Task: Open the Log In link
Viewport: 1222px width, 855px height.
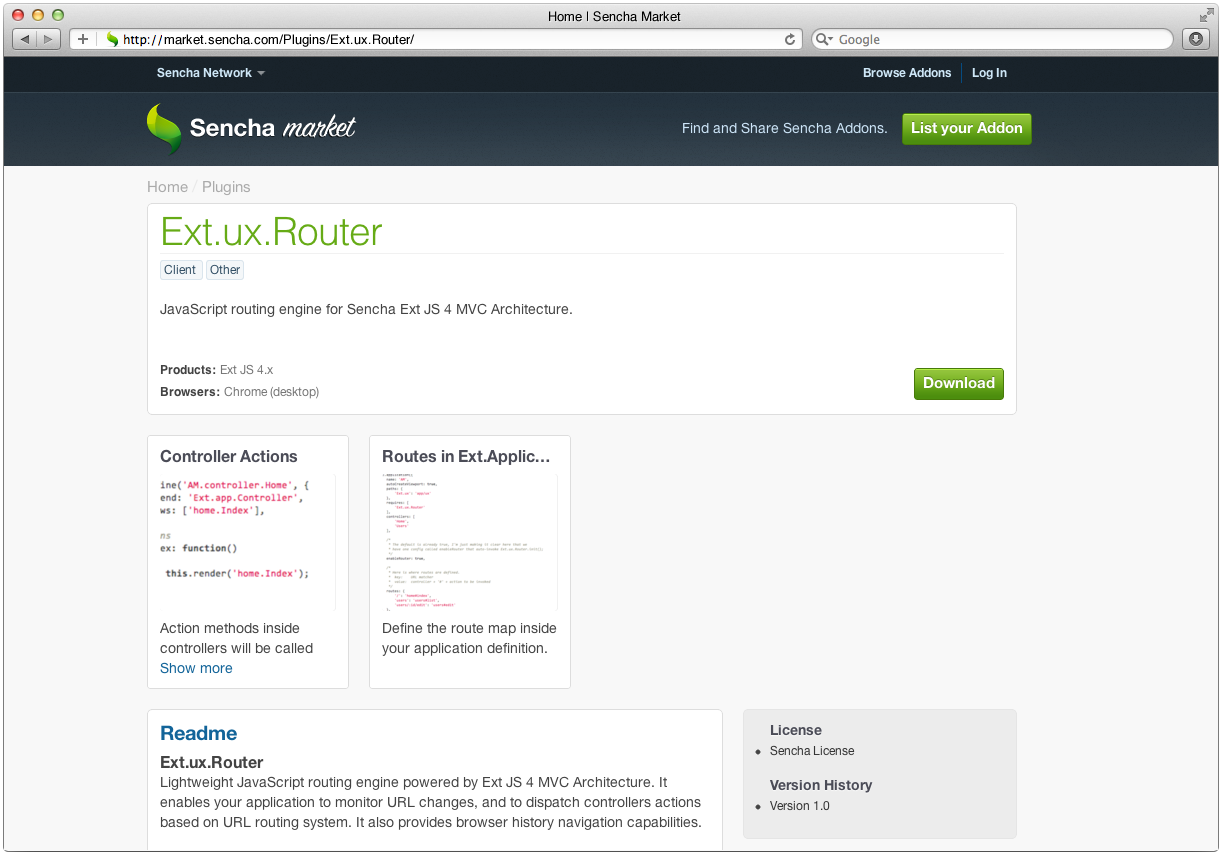Action: point(989,73)
